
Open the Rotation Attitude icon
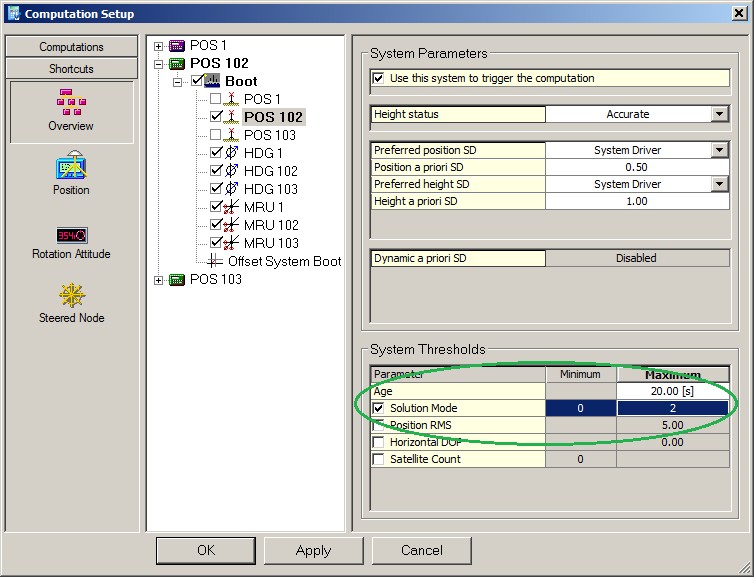(71, 235)
